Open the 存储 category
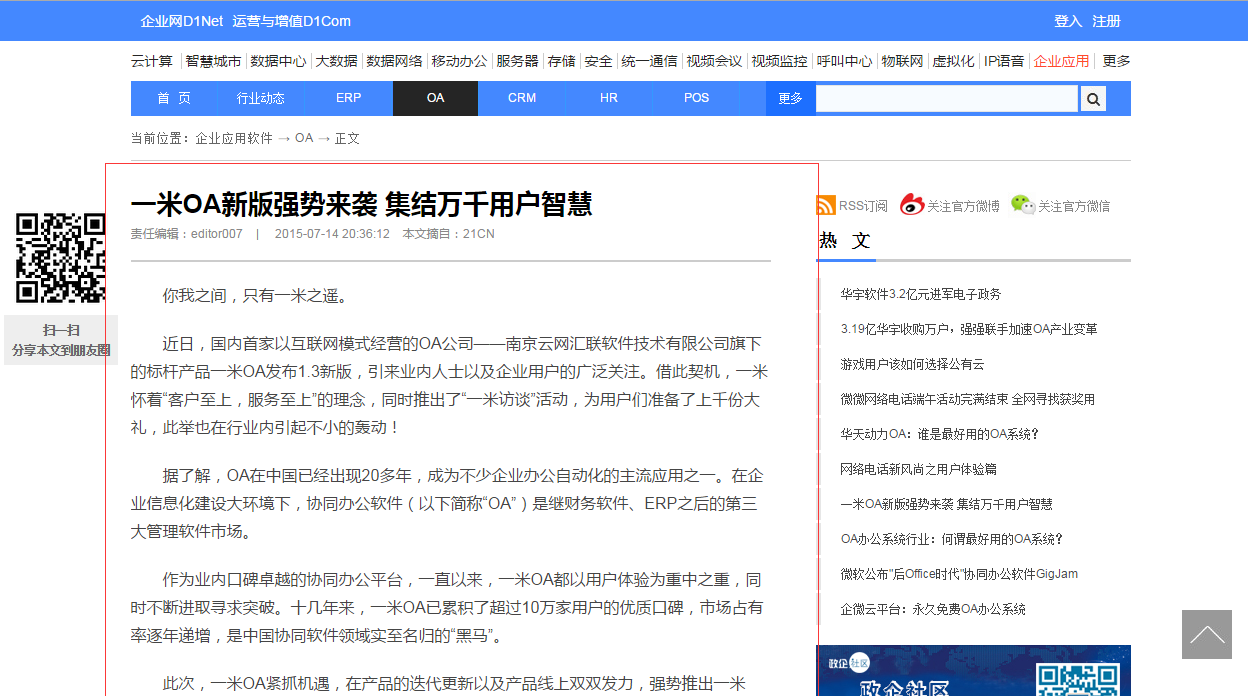Screen dimensions: 1248x696 561,61
